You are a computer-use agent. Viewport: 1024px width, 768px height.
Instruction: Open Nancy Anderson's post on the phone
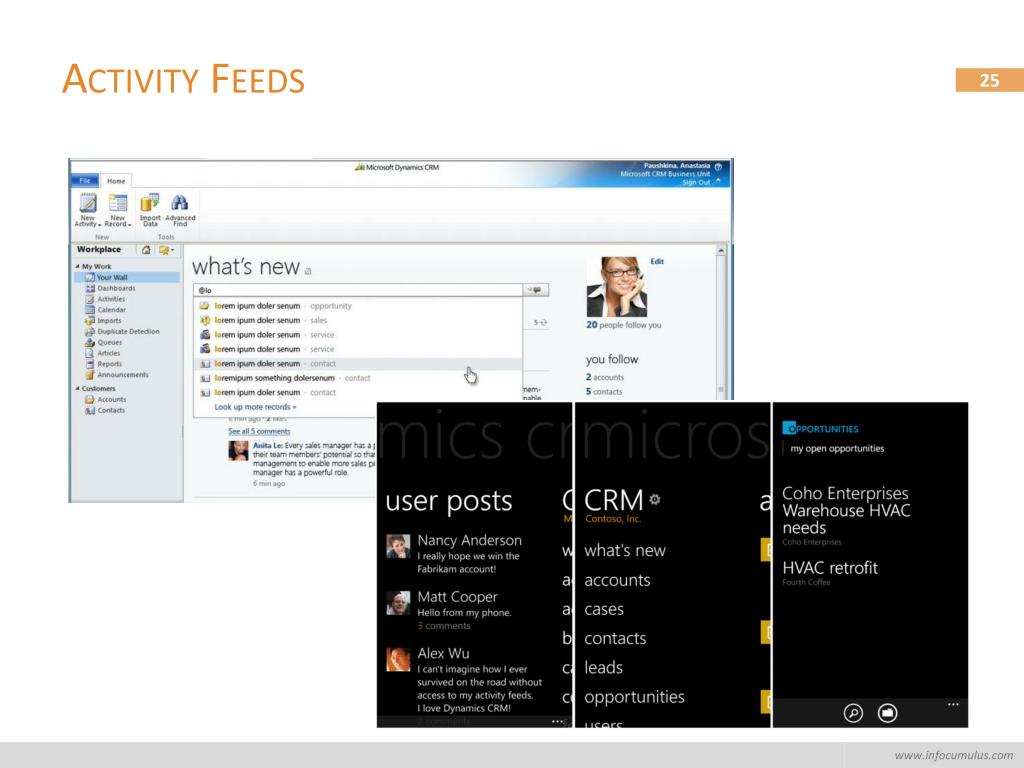(x=469, y=554)
